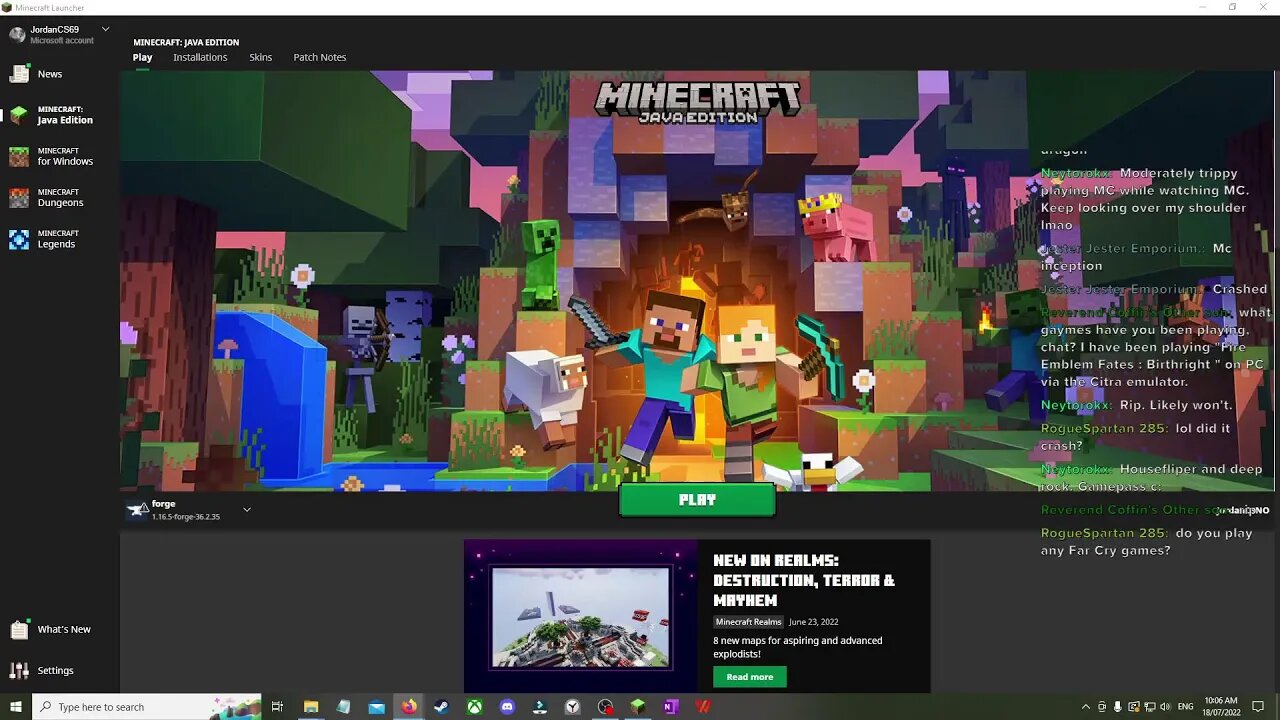Click the Windows taskbar search box
Screen dimensions: 1280x720
147,707
